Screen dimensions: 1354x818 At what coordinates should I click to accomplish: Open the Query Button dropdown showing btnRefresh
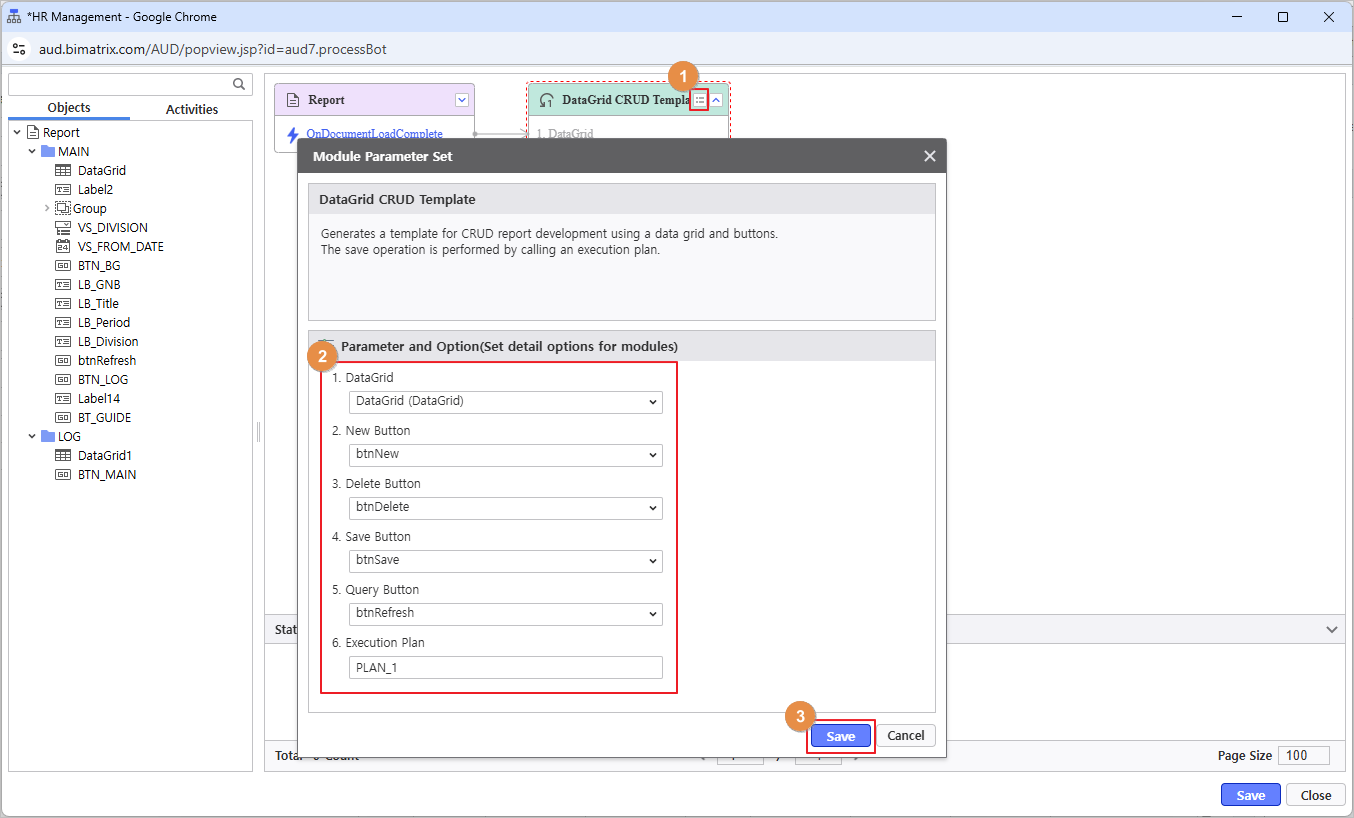pyautogui.click(x=505, y=613)
